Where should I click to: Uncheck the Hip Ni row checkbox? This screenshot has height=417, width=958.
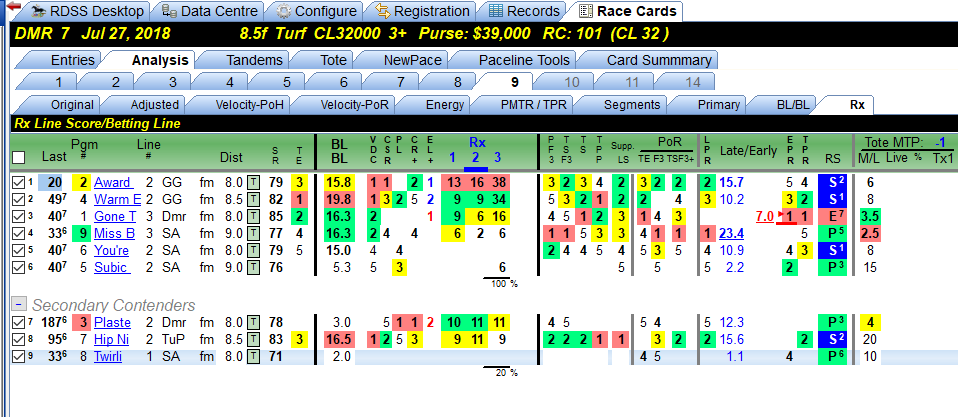(19, 339)
